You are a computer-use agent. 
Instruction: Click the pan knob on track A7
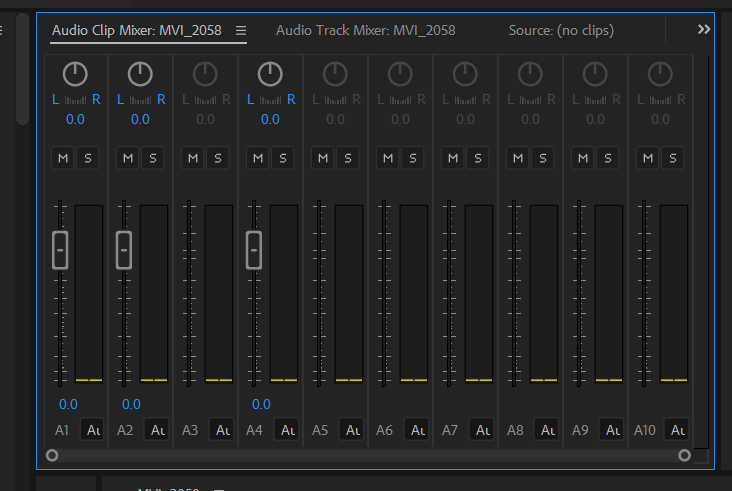(465, 73)
